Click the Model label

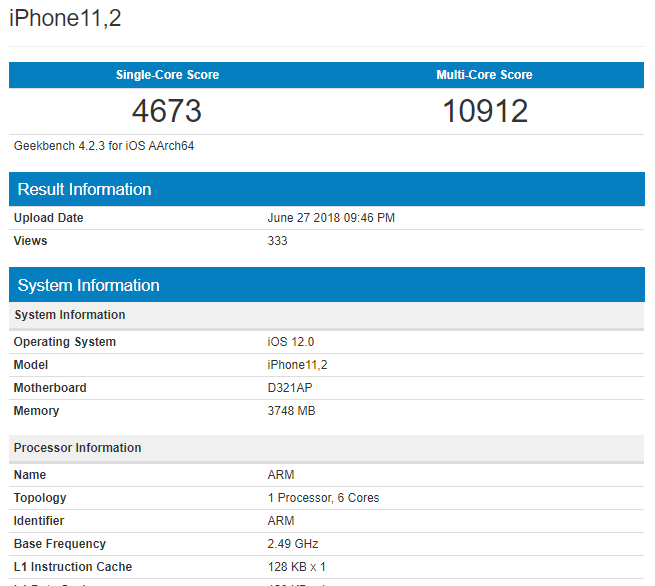point(31,365)
